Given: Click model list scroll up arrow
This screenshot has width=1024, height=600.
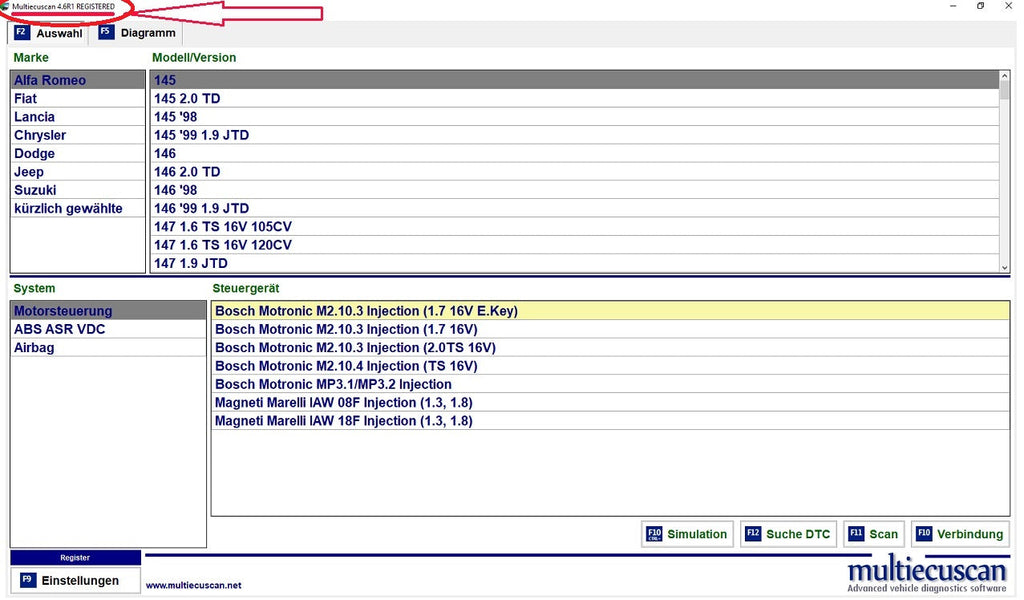Looking at the screenshot, I should click(x=1004, y=76).
